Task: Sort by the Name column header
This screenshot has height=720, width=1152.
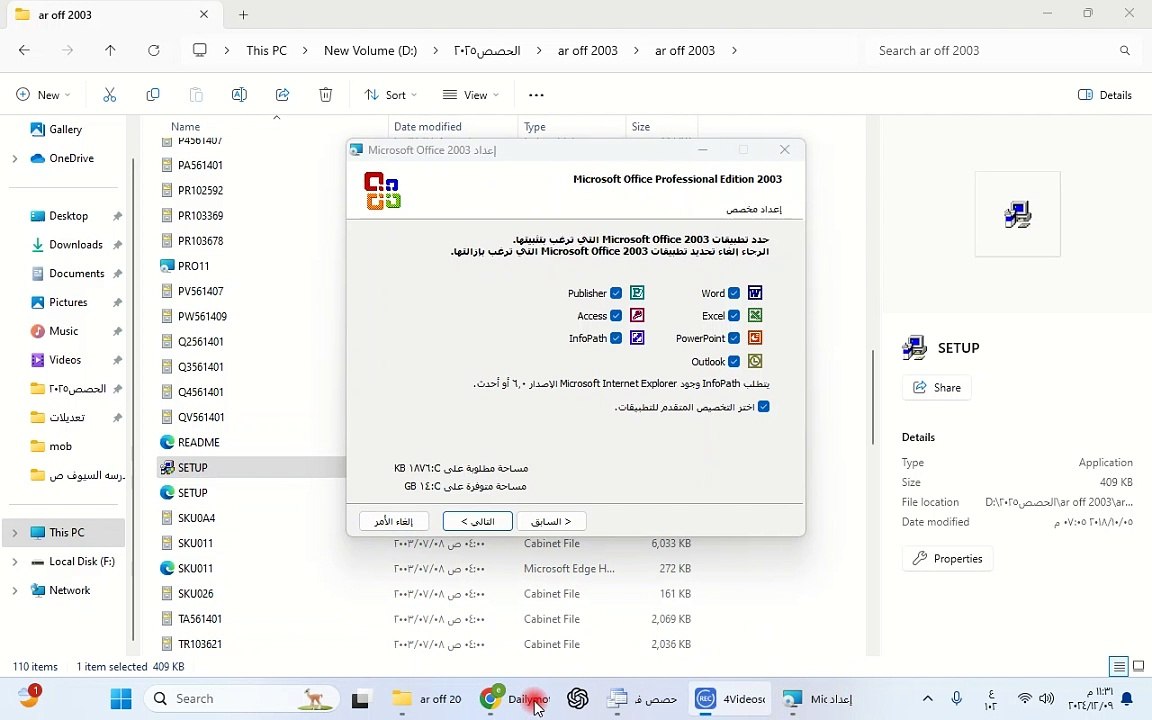Action: click(185, 126)
